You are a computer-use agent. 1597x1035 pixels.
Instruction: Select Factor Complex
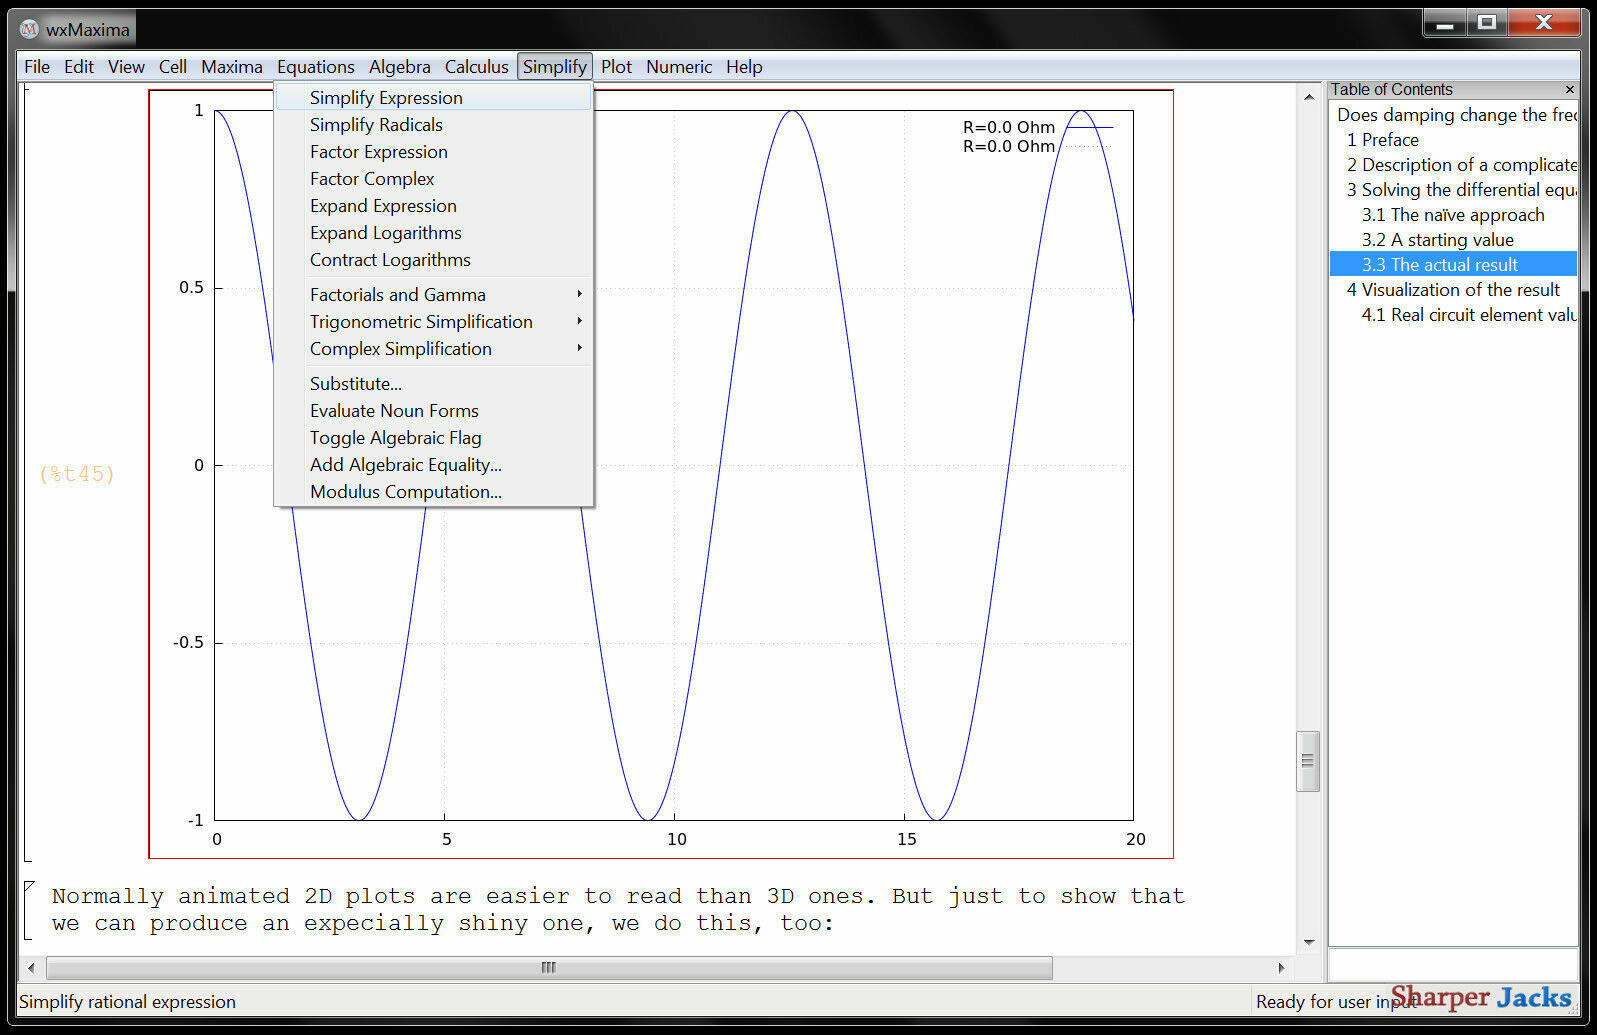434,179
